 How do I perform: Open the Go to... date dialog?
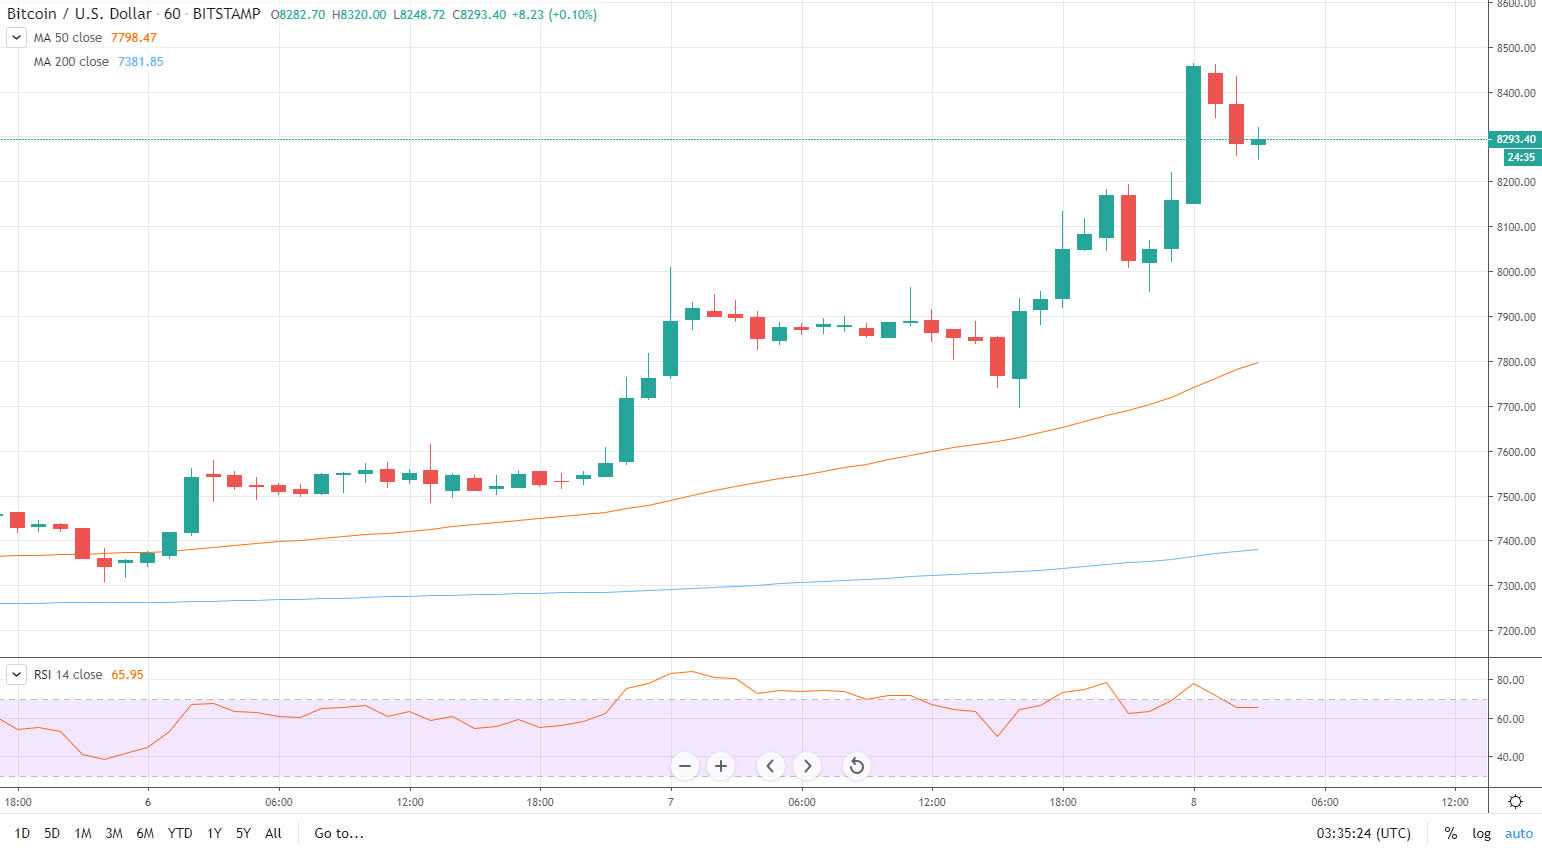[339, 833]
